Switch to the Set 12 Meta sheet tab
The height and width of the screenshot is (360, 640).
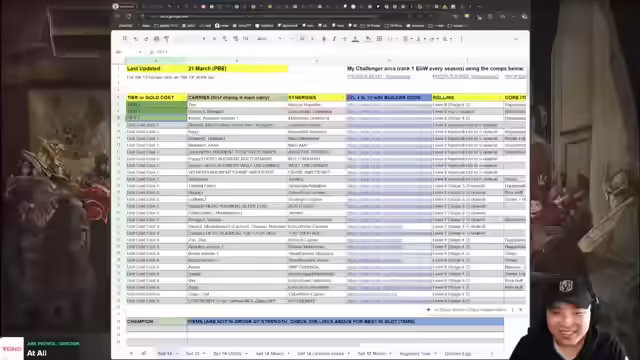point(371,353)
